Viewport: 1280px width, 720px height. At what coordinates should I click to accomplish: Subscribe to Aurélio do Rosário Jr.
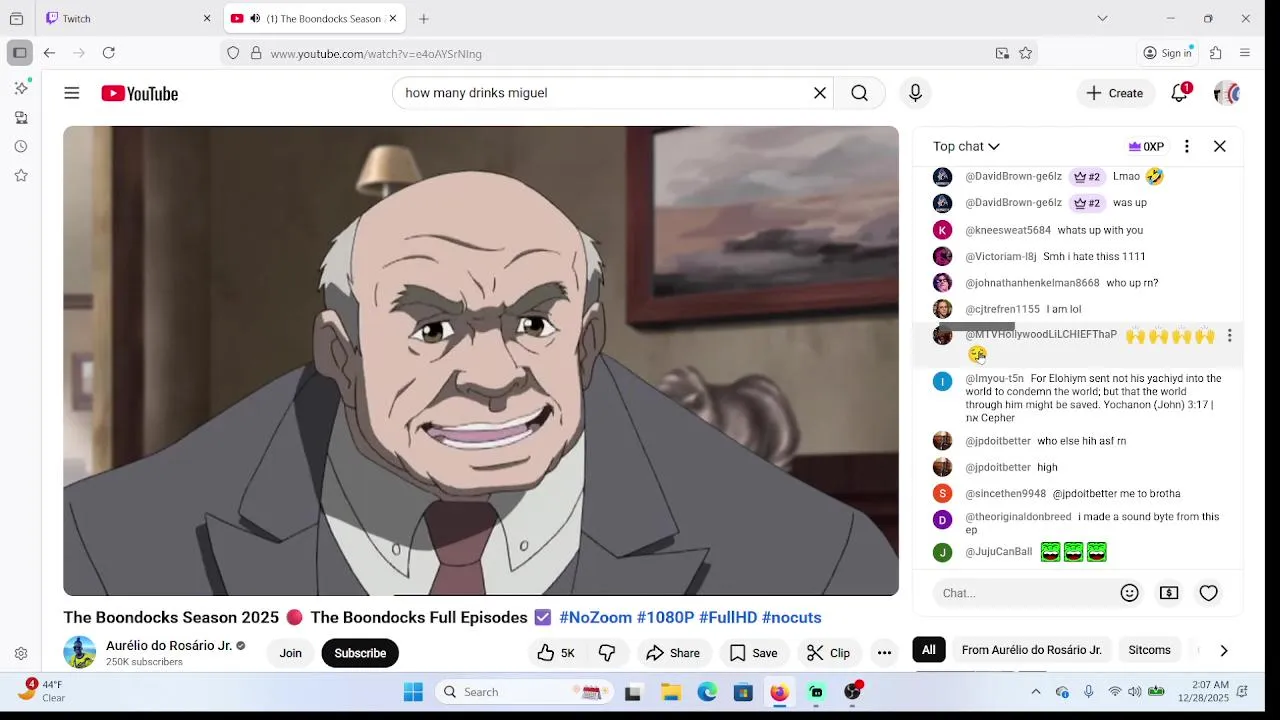[360, 653]
